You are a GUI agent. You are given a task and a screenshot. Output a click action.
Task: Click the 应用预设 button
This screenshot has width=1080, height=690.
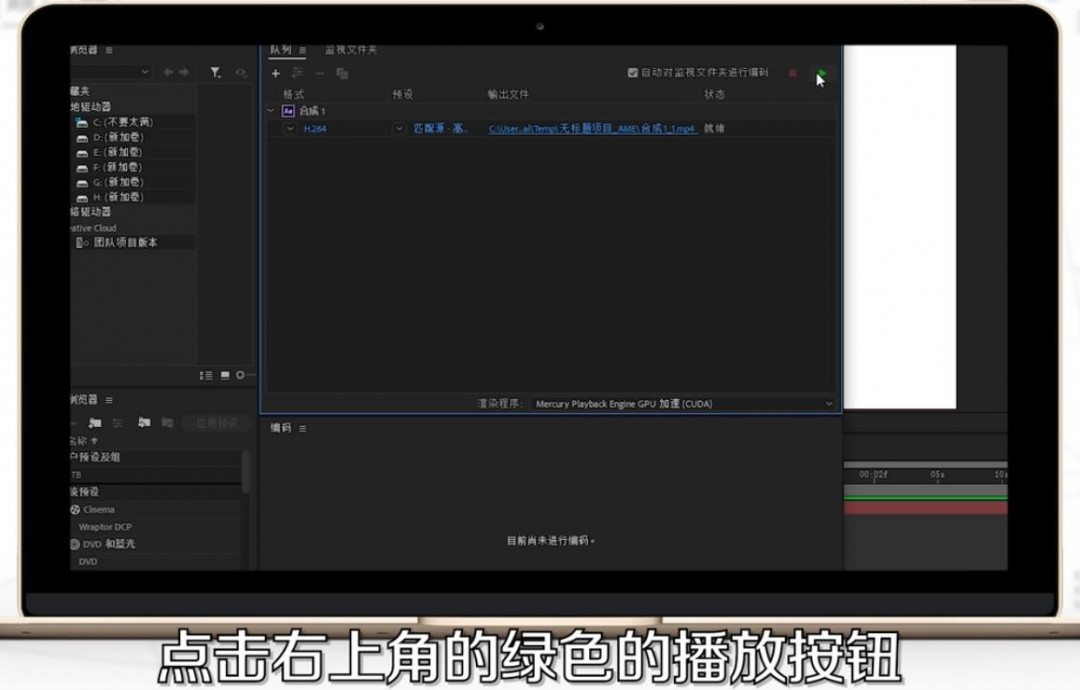215,423
